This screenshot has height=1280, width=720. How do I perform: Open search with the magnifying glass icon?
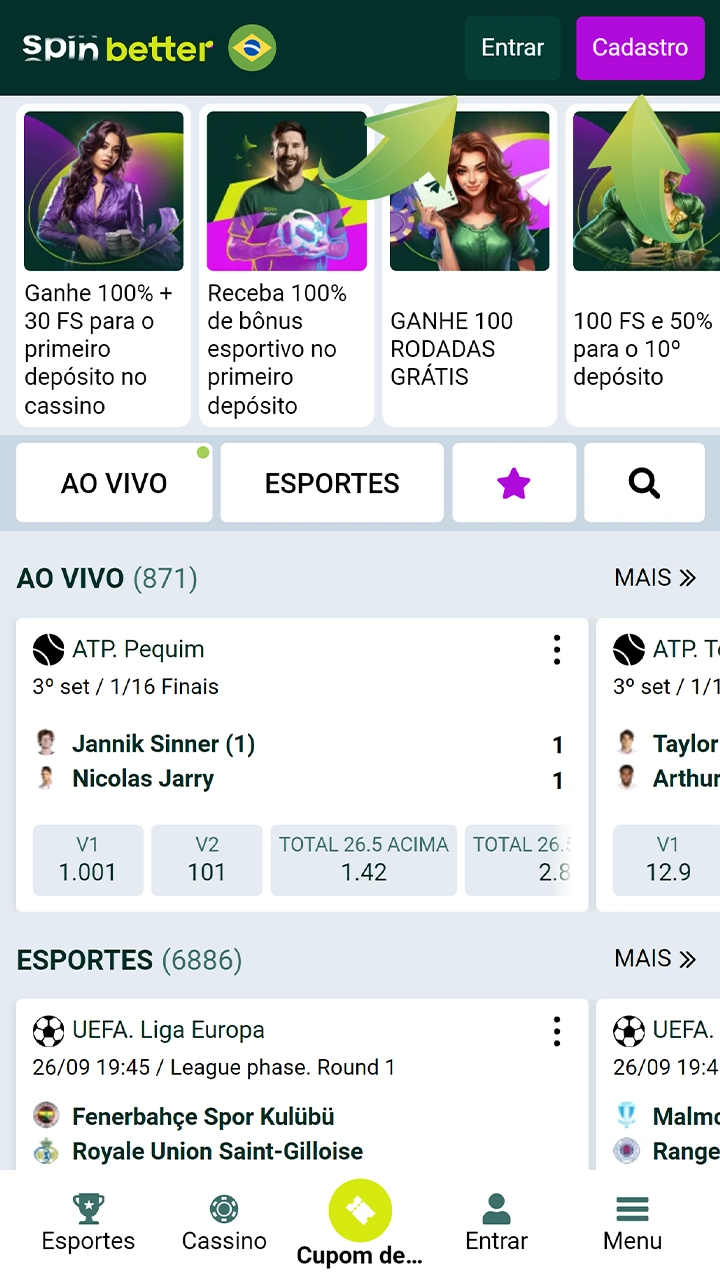(644, 483)
